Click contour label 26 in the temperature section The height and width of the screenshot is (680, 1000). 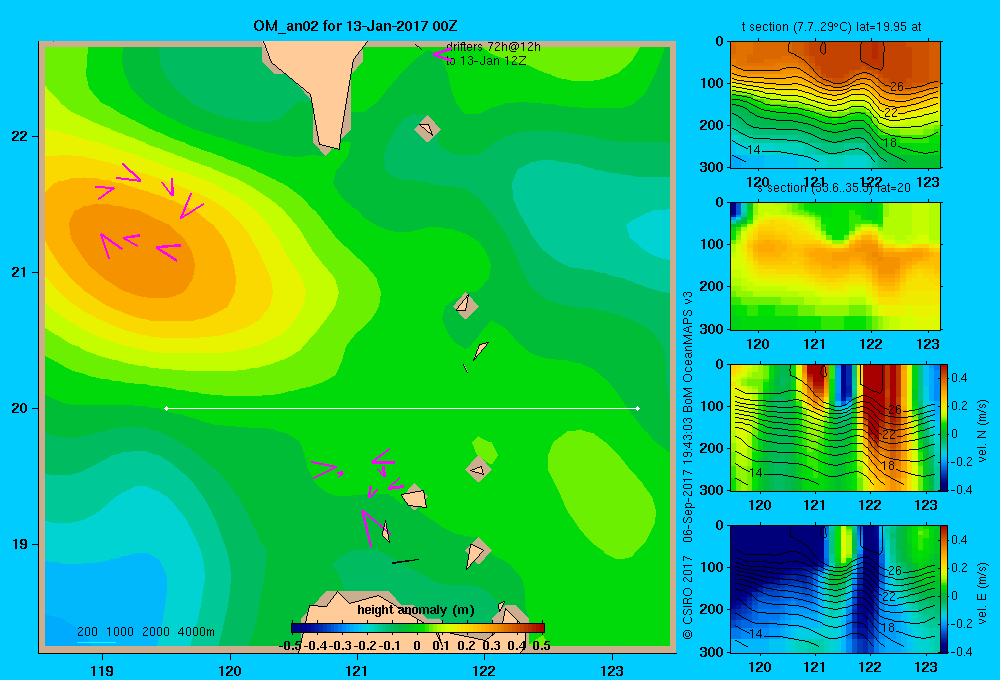[x=896, y=87]
